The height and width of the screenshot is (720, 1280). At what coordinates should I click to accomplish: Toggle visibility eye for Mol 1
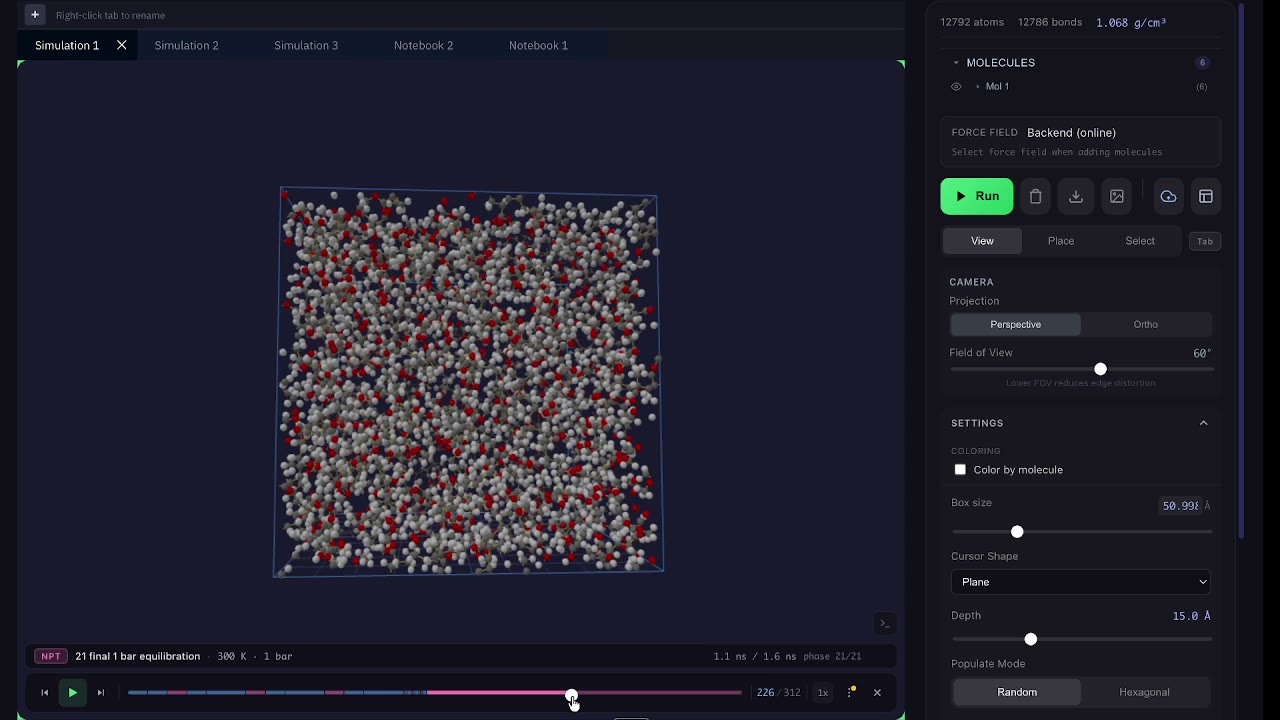coord(956,87)
